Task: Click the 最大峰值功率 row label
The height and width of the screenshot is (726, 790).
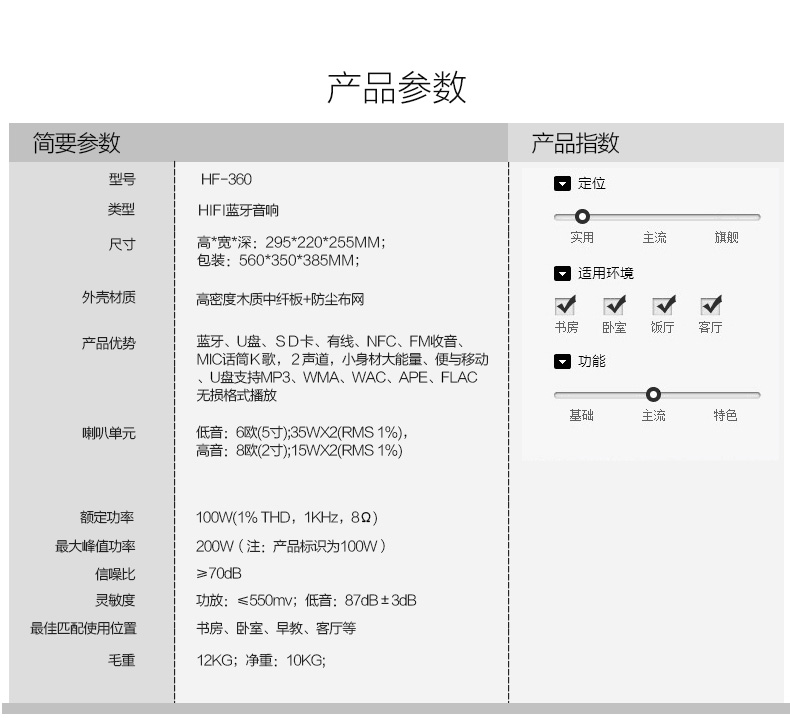Action: tap(95, 546)
